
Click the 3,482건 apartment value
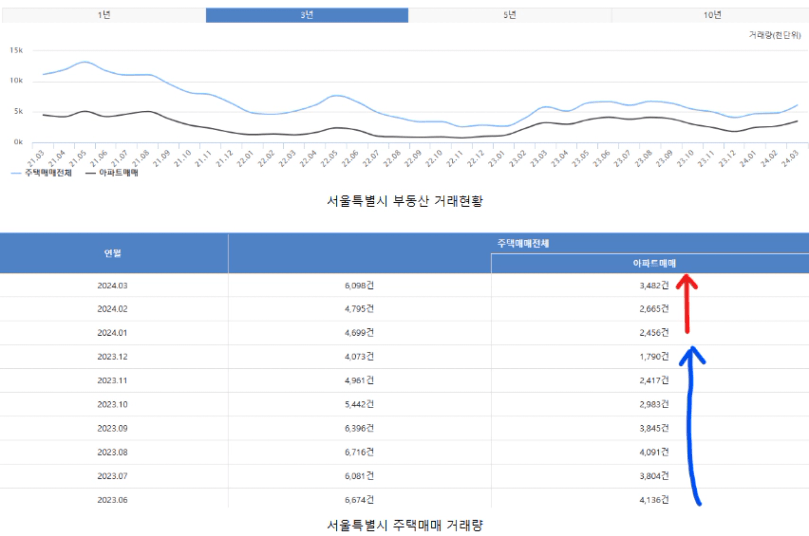click(x=654, y=285)
